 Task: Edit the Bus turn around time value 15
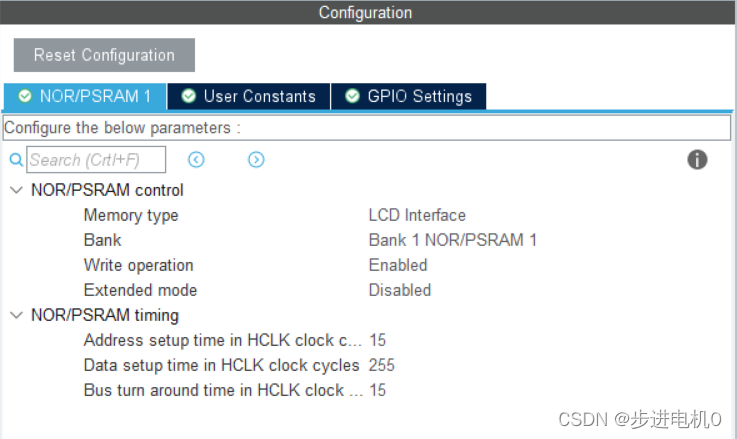coord(377,390)
